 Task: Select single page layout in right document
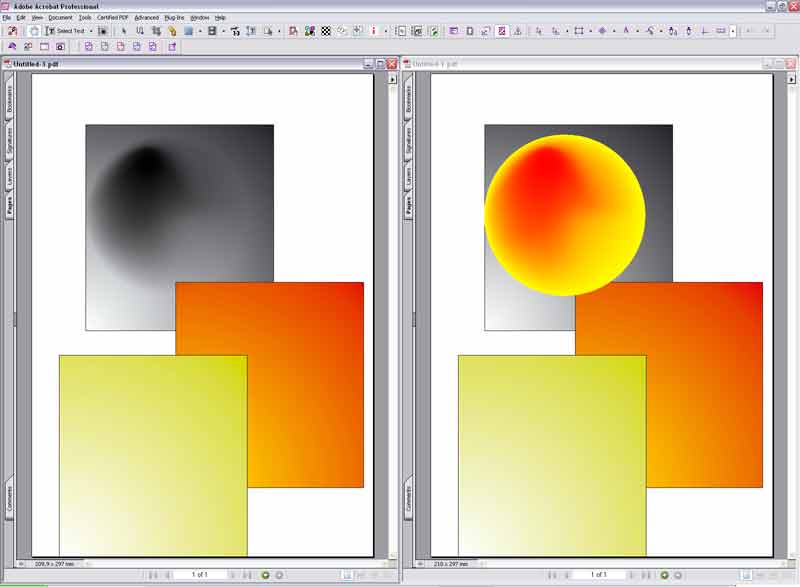click(746, 575)
